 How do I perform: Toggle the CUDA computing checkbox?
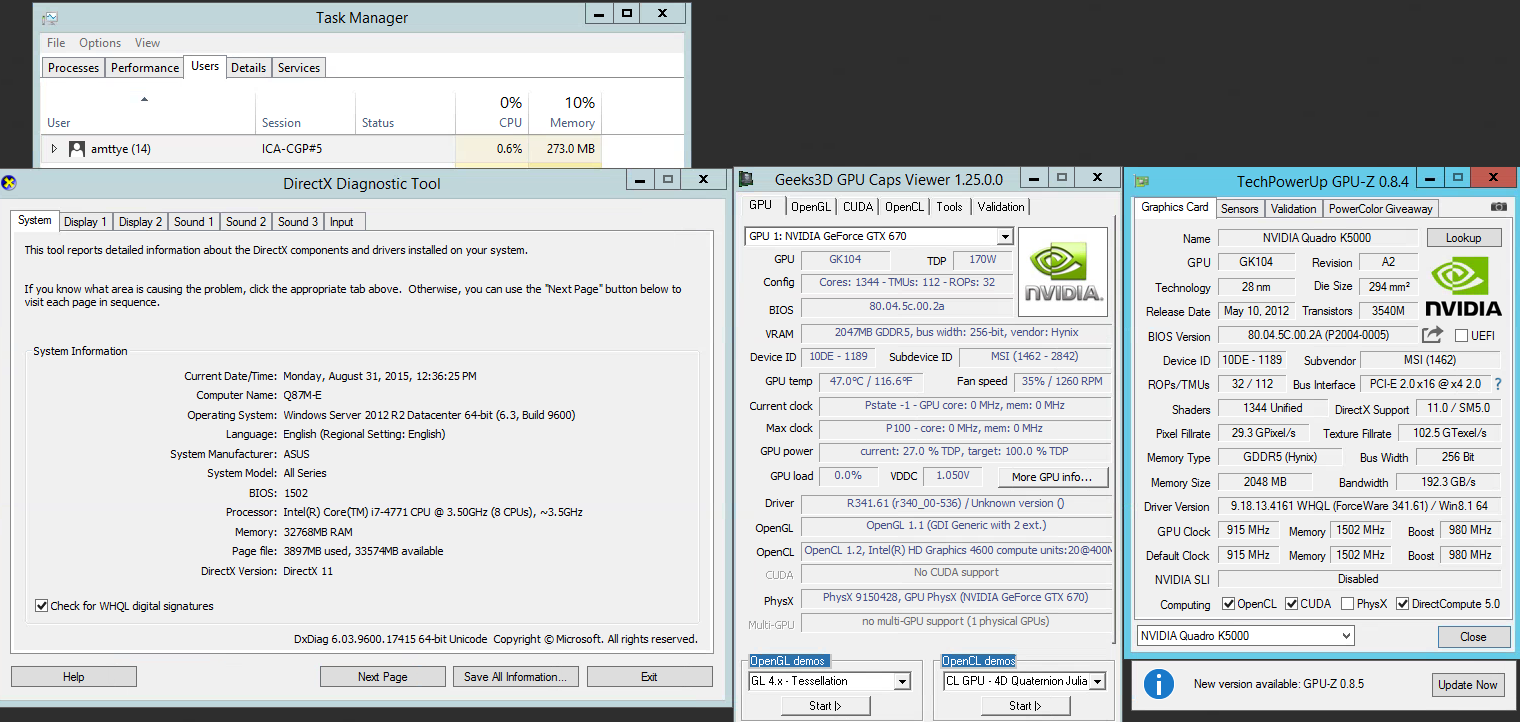(1292, 604)
